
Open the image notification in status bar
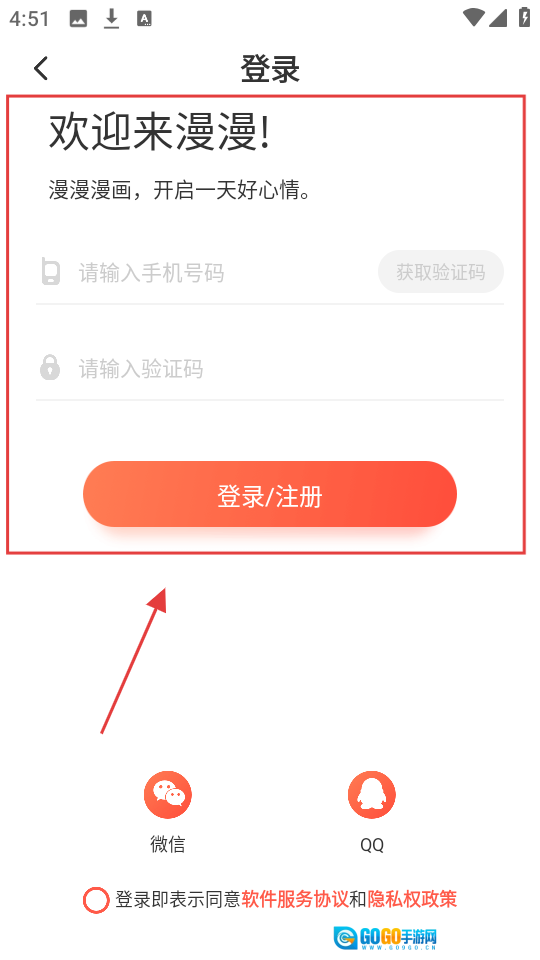point(78,19)
